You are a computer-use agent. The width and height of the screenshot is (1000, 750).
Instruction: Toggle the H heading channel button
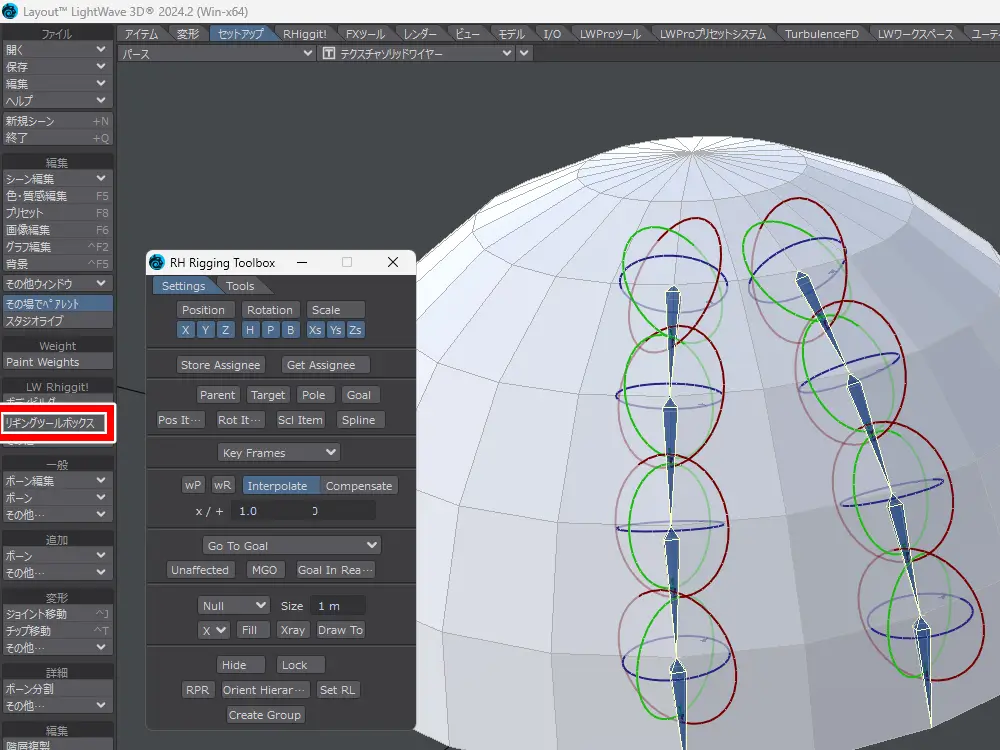tap(250, 330)
